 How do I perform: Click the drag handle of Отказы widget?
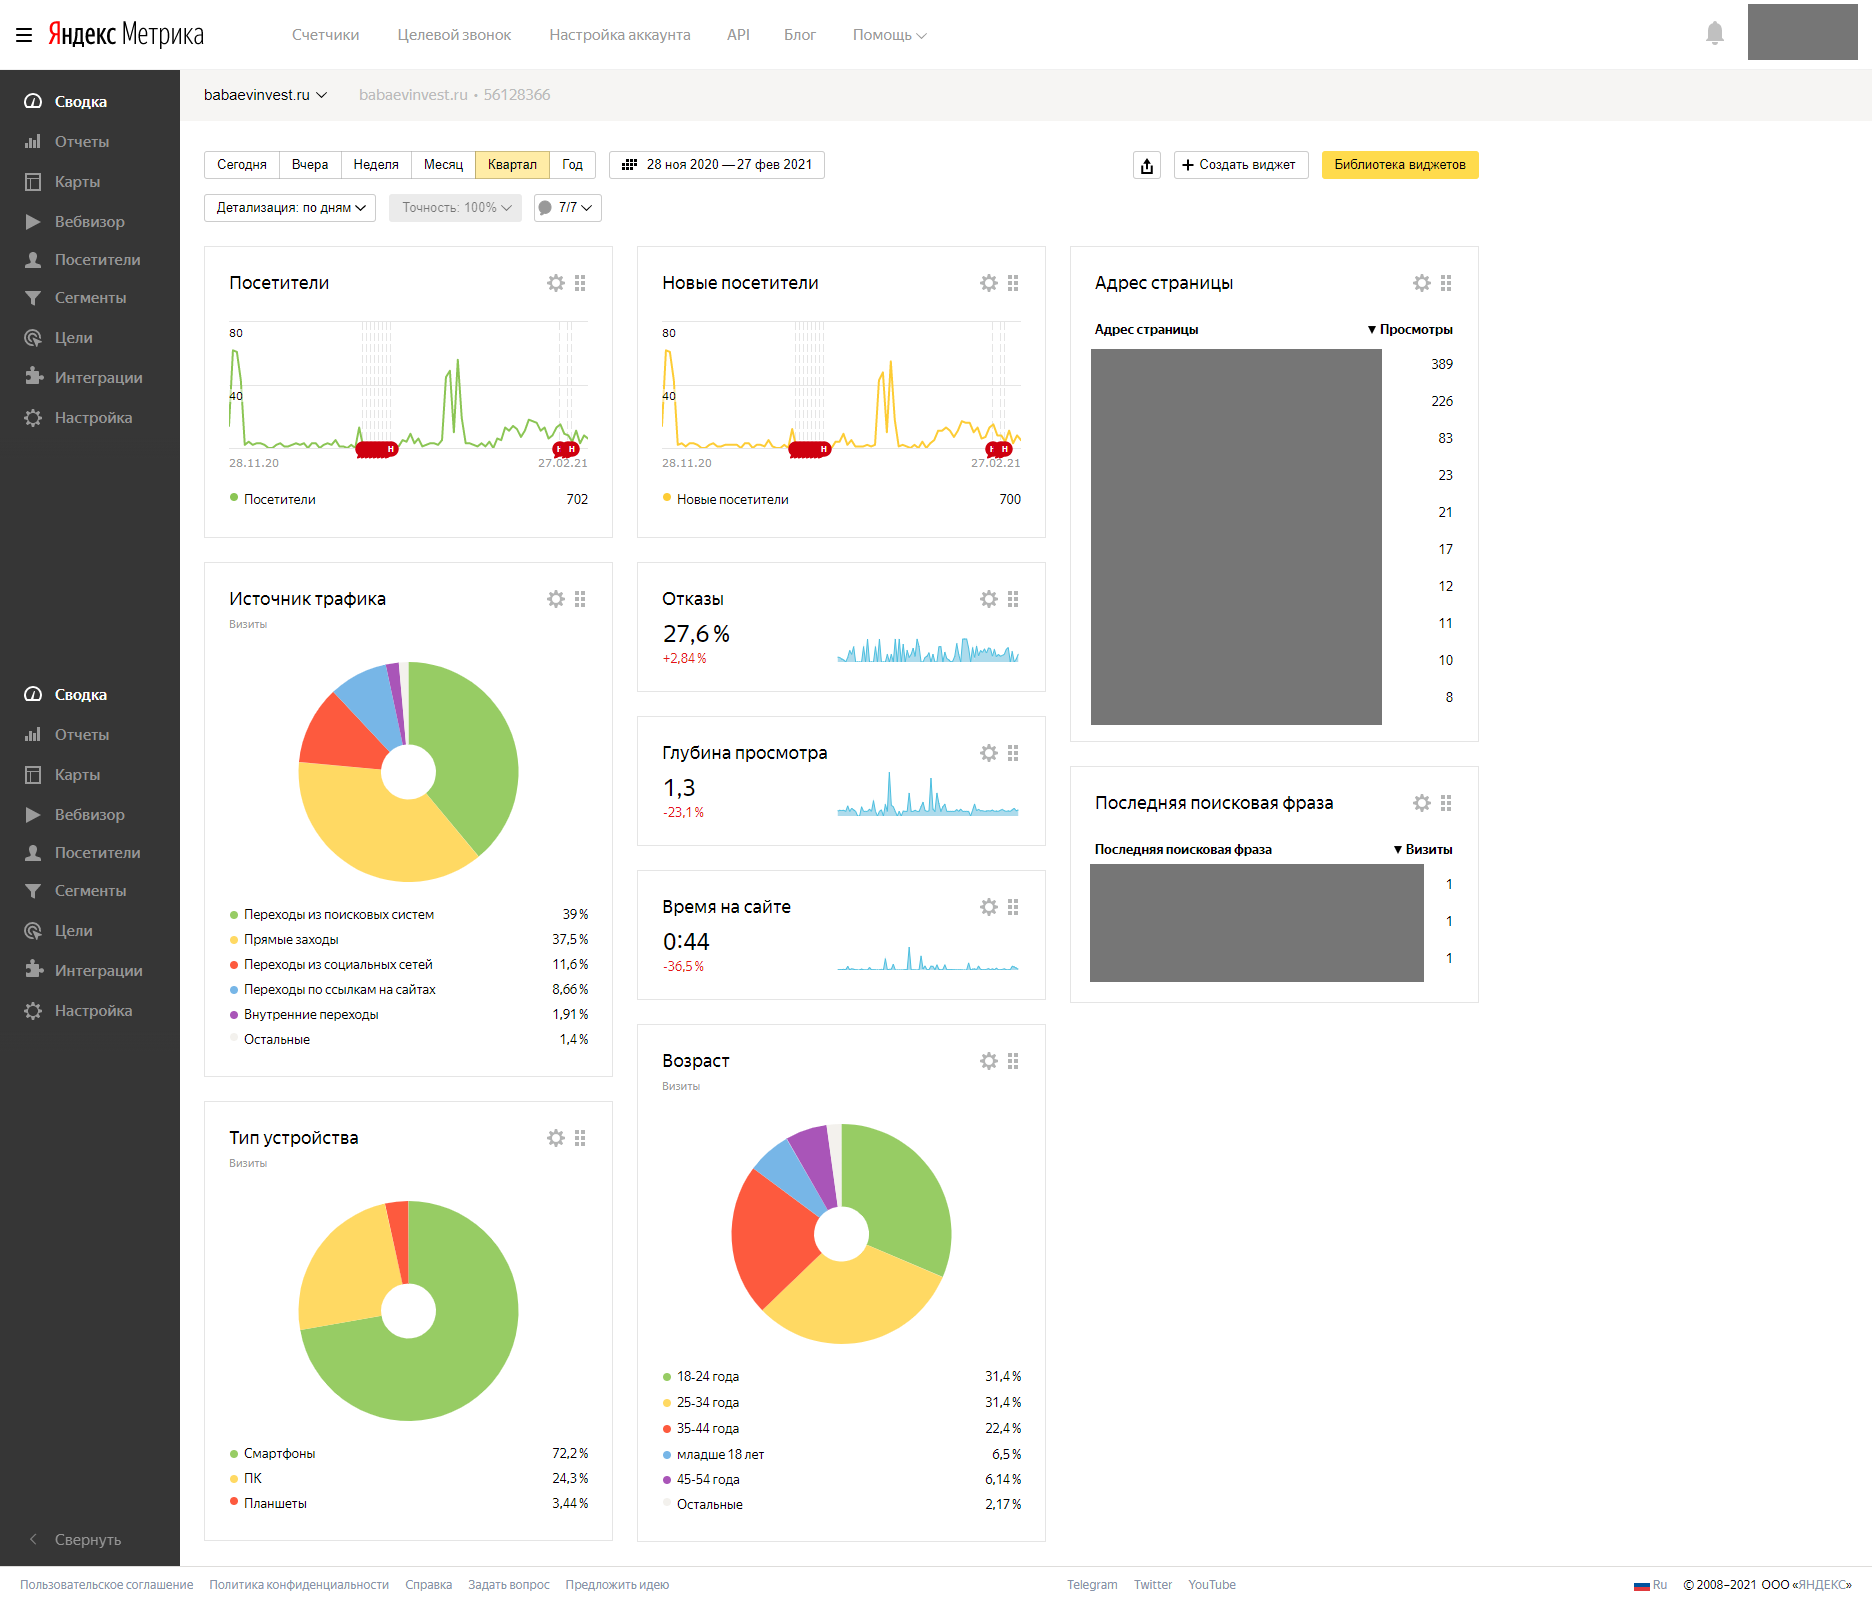tap(1013, 599)
